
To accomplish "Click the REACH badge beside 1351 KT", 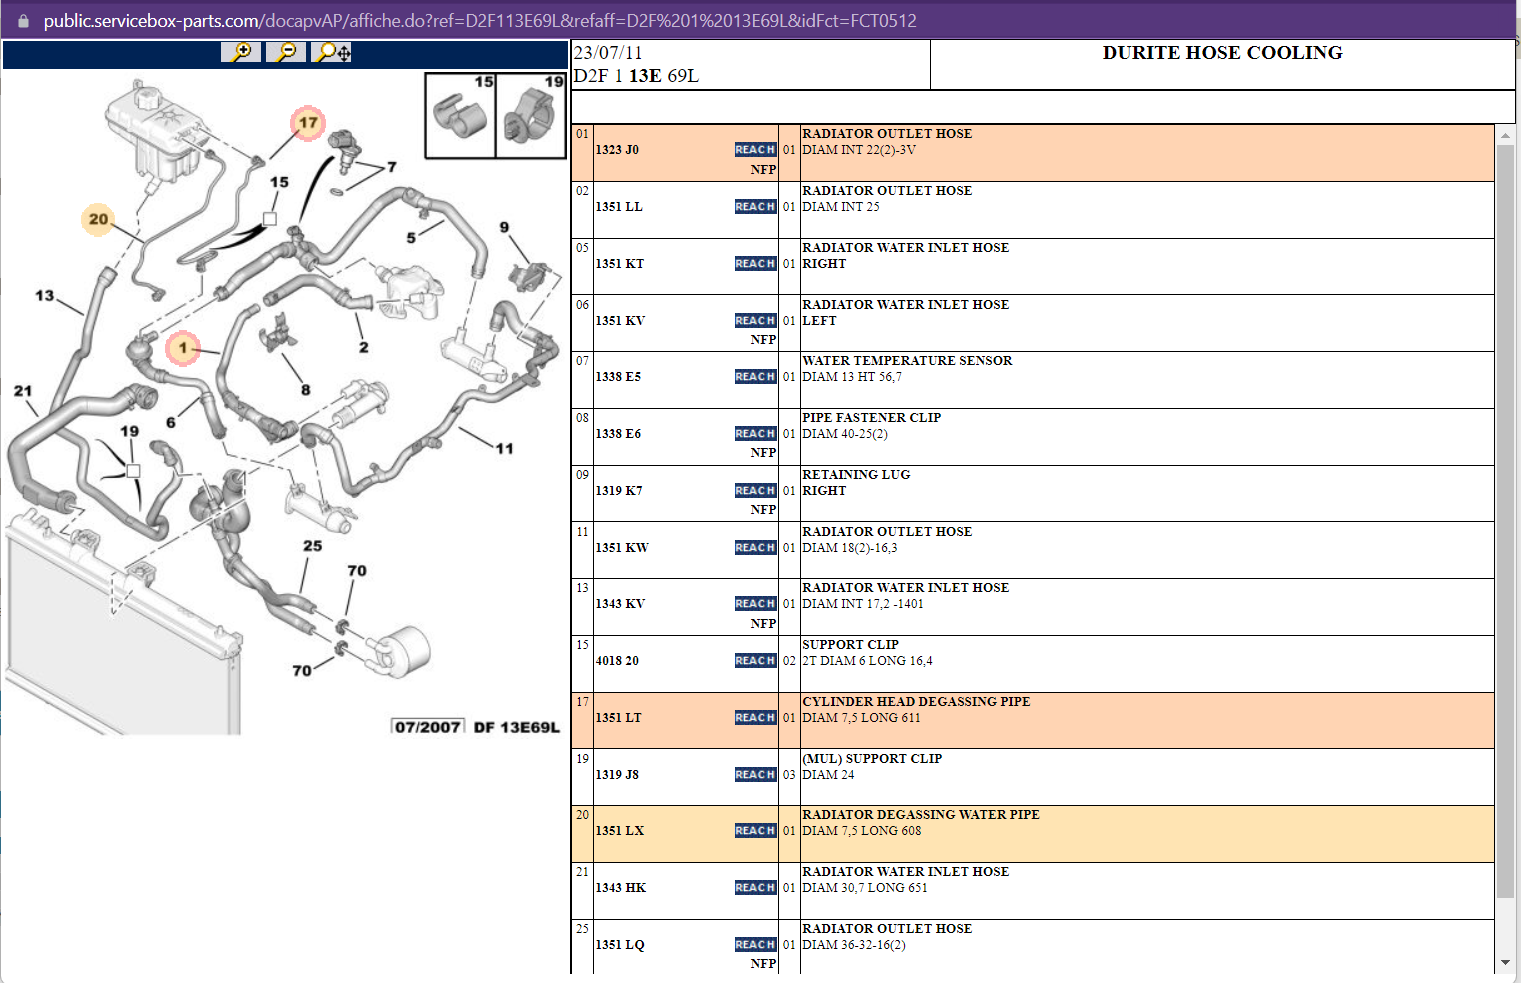I will coord(755,264).
